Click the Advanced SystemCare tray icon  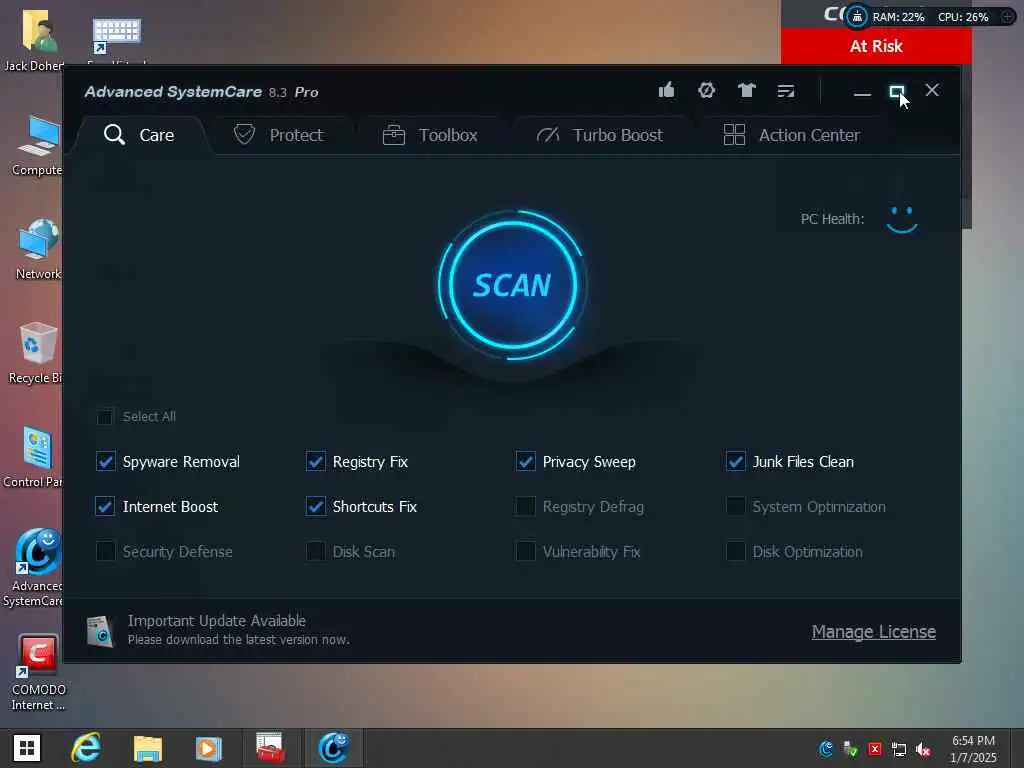tap(826, 748)
